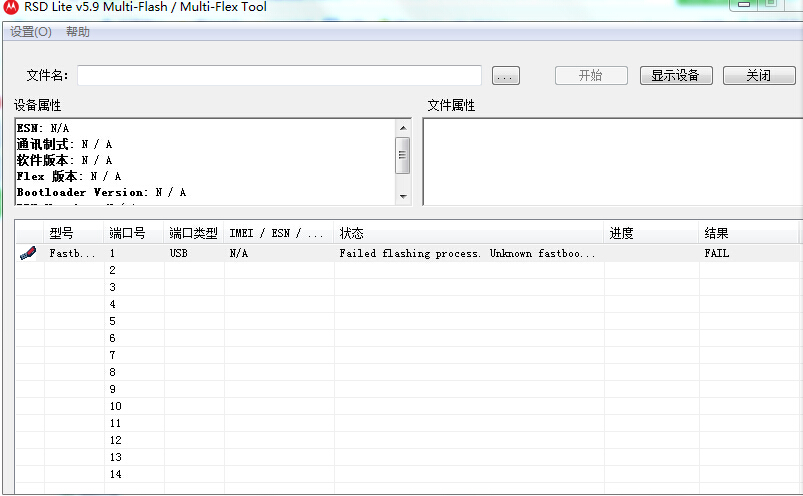
Task: Click the FAIL result cell
Action: (x=716, y=253)
